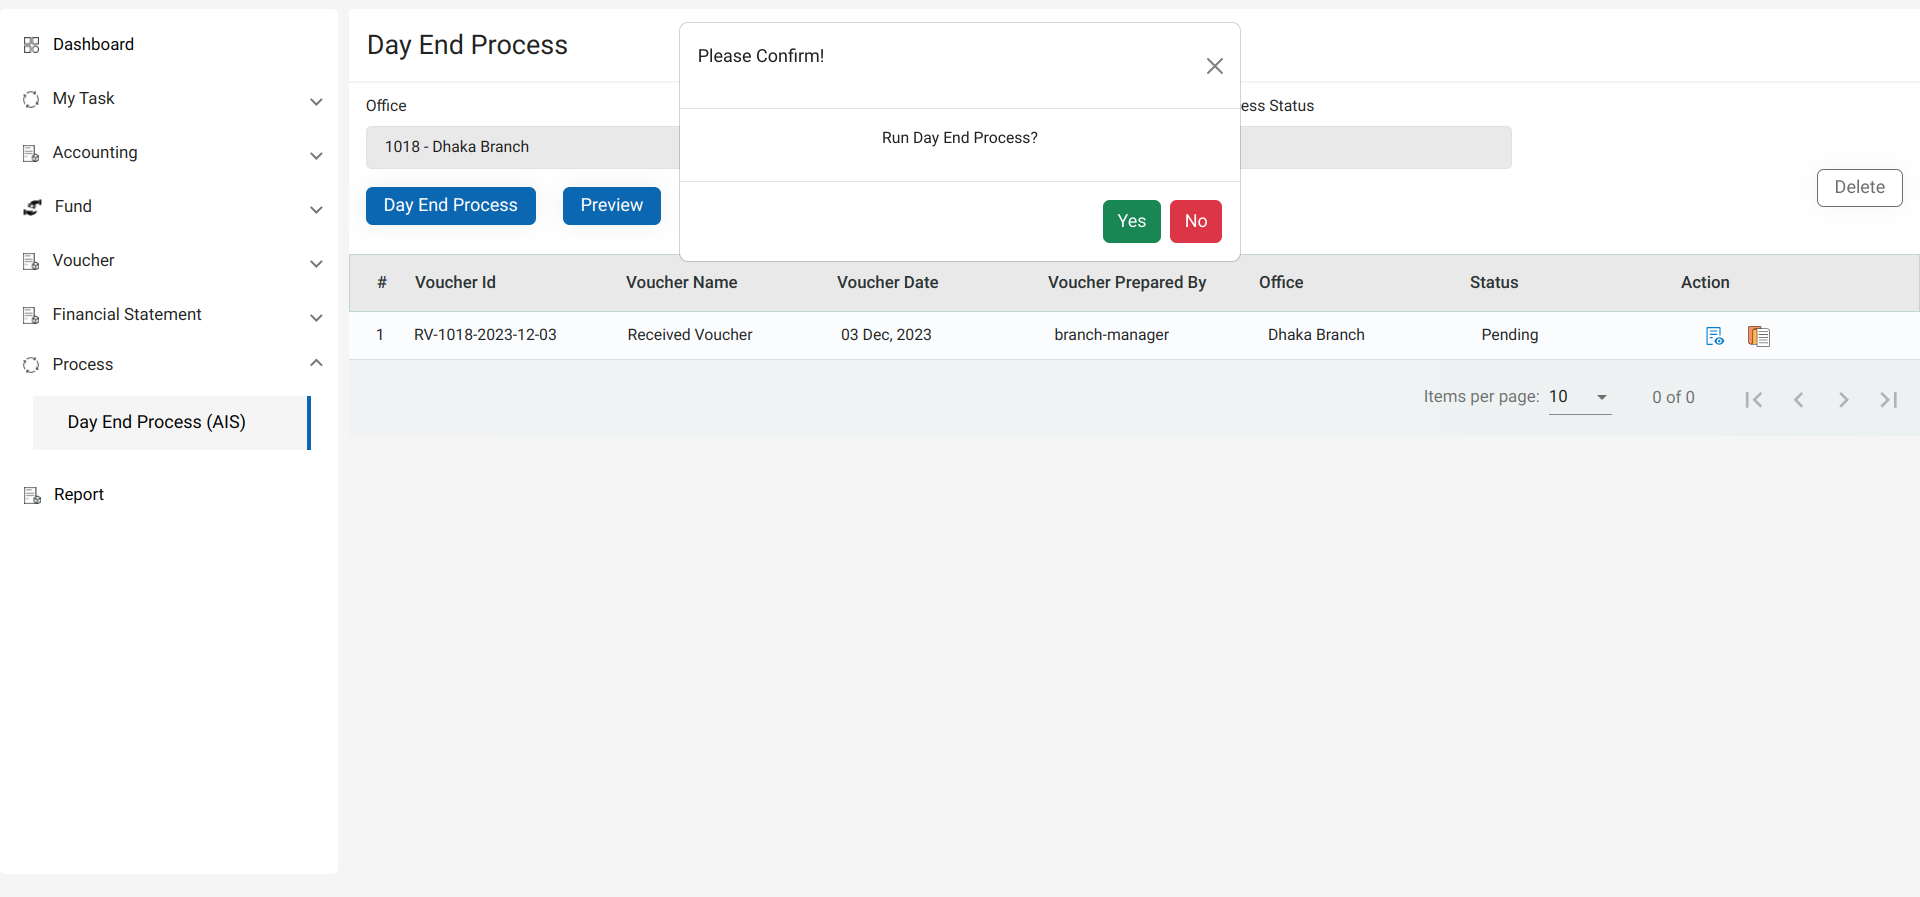The height and width of the screenshot is (897, 1920).
Task: Go to the next page
Action: [x=1843, y=400]
